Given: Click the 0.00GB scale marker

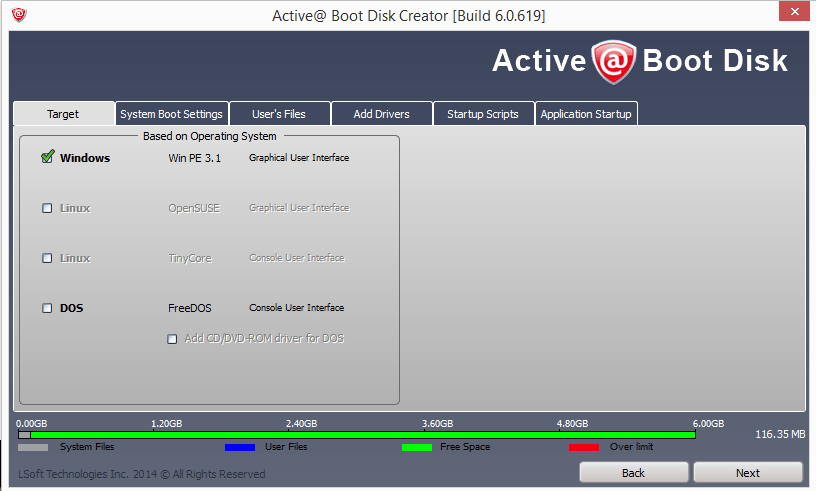Looking at the screenshot, I should coord(31,423).
